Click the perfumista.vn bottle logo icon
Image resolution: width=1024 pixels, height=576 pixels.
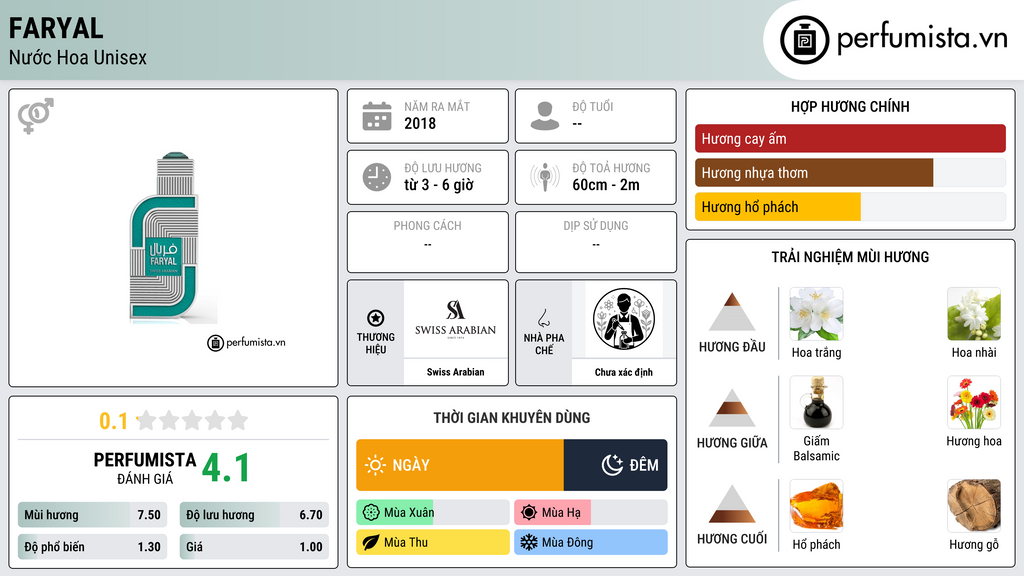(x=804, y=40)
